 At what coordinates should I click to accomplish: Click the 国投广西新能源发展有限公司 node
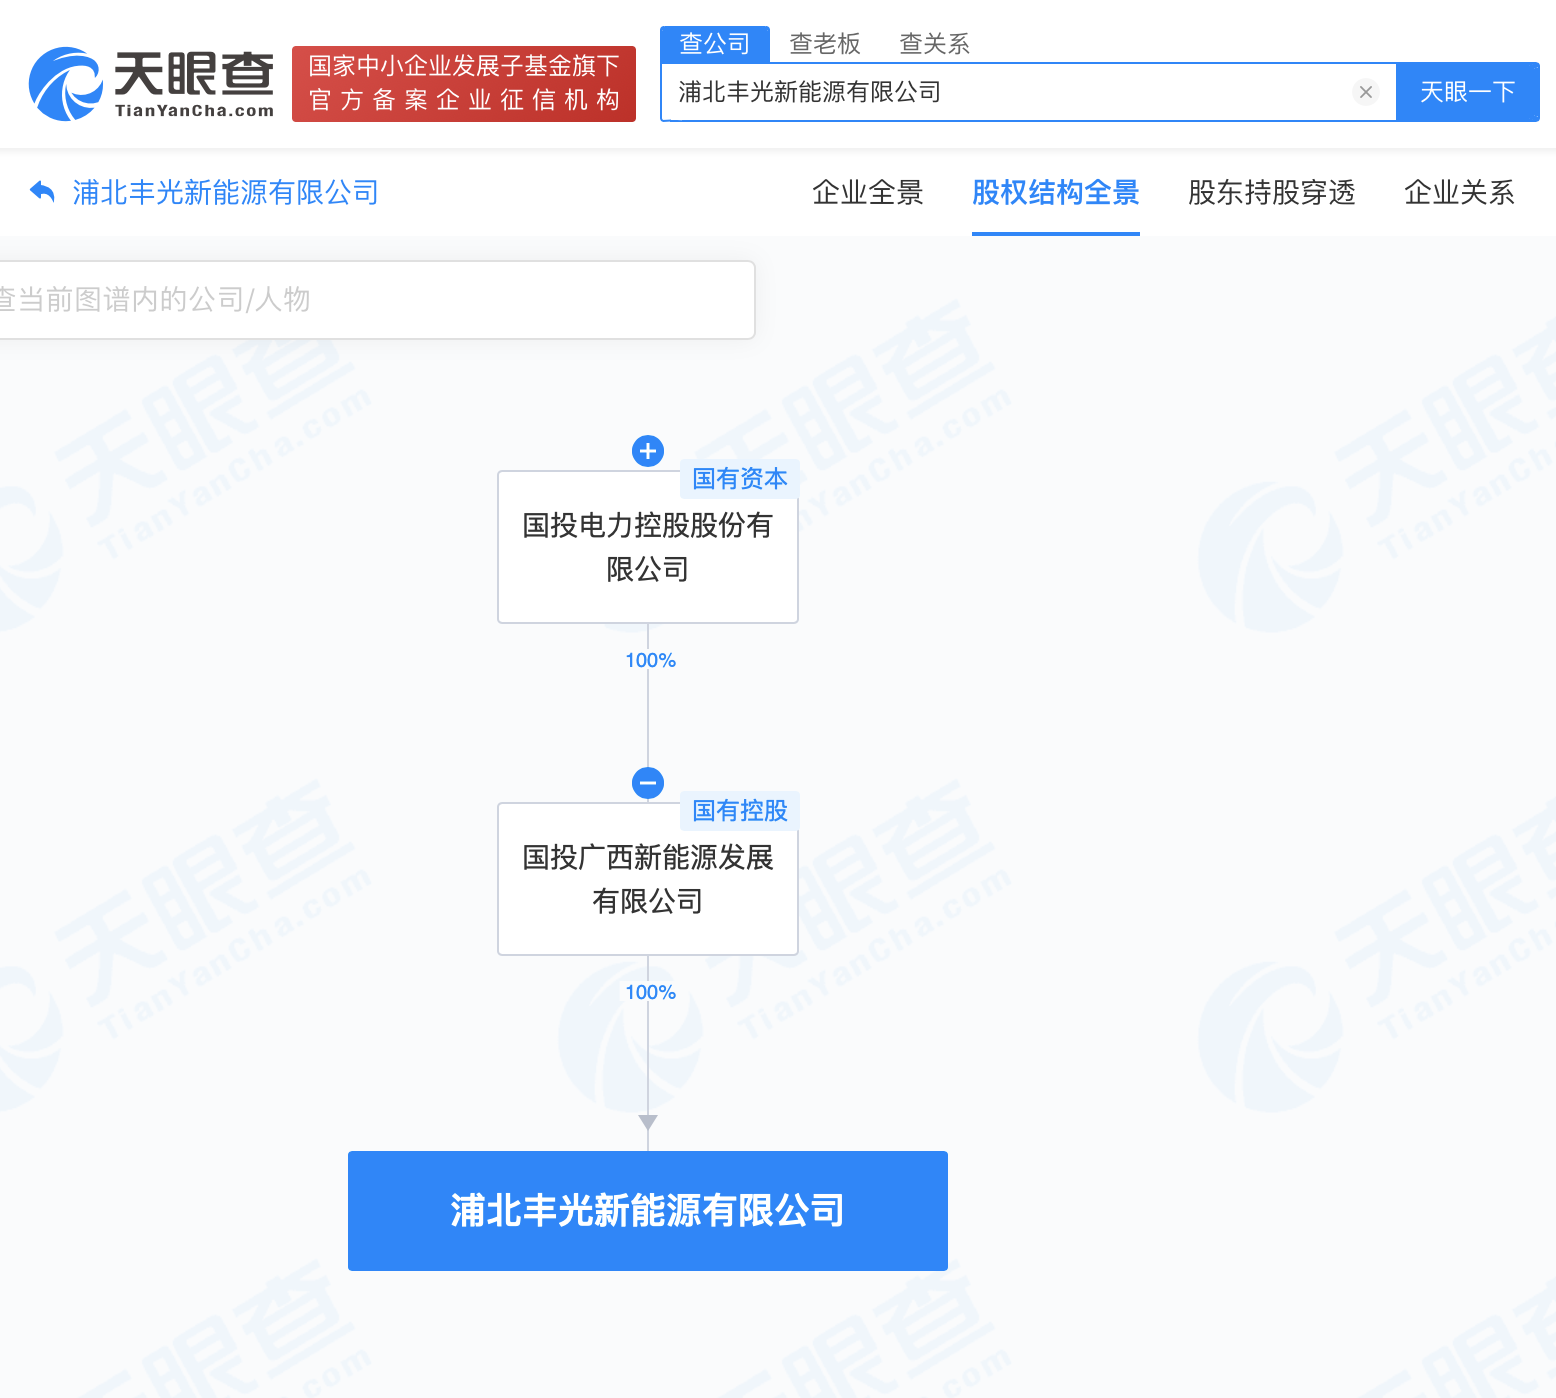tap(648, 879)
